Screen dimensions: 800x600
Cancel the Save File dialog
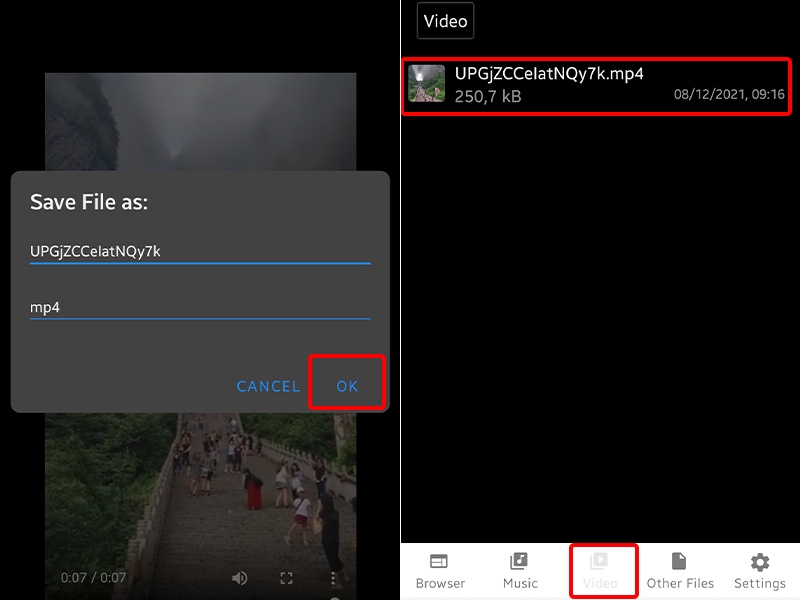267,385
